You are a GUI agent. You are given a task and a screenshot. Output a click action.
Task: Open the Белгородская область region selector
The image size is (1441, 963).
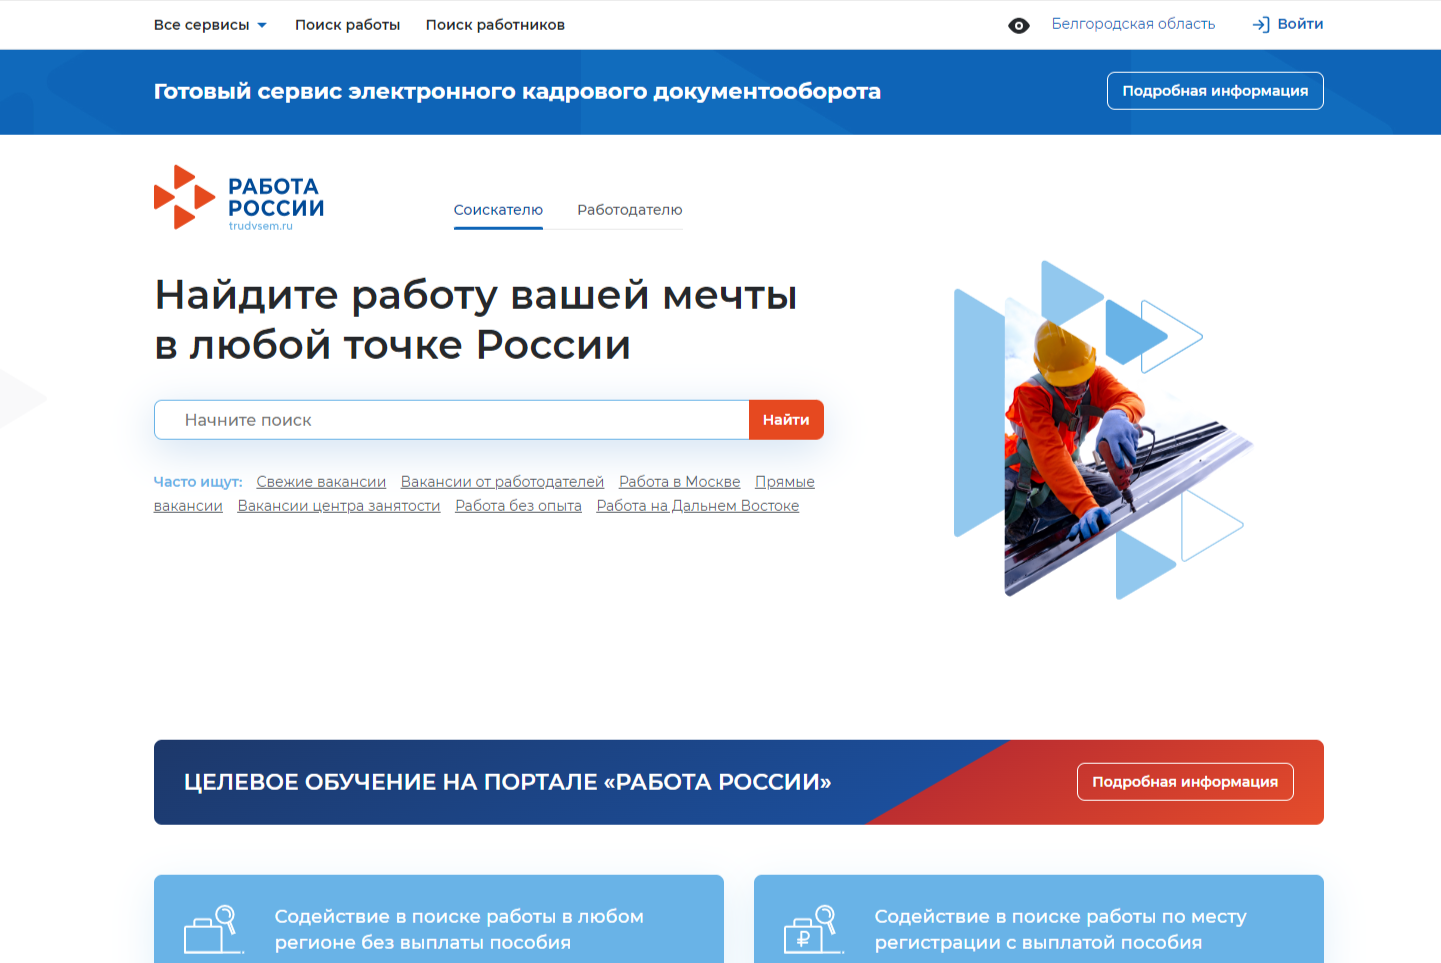[1133, 24]
